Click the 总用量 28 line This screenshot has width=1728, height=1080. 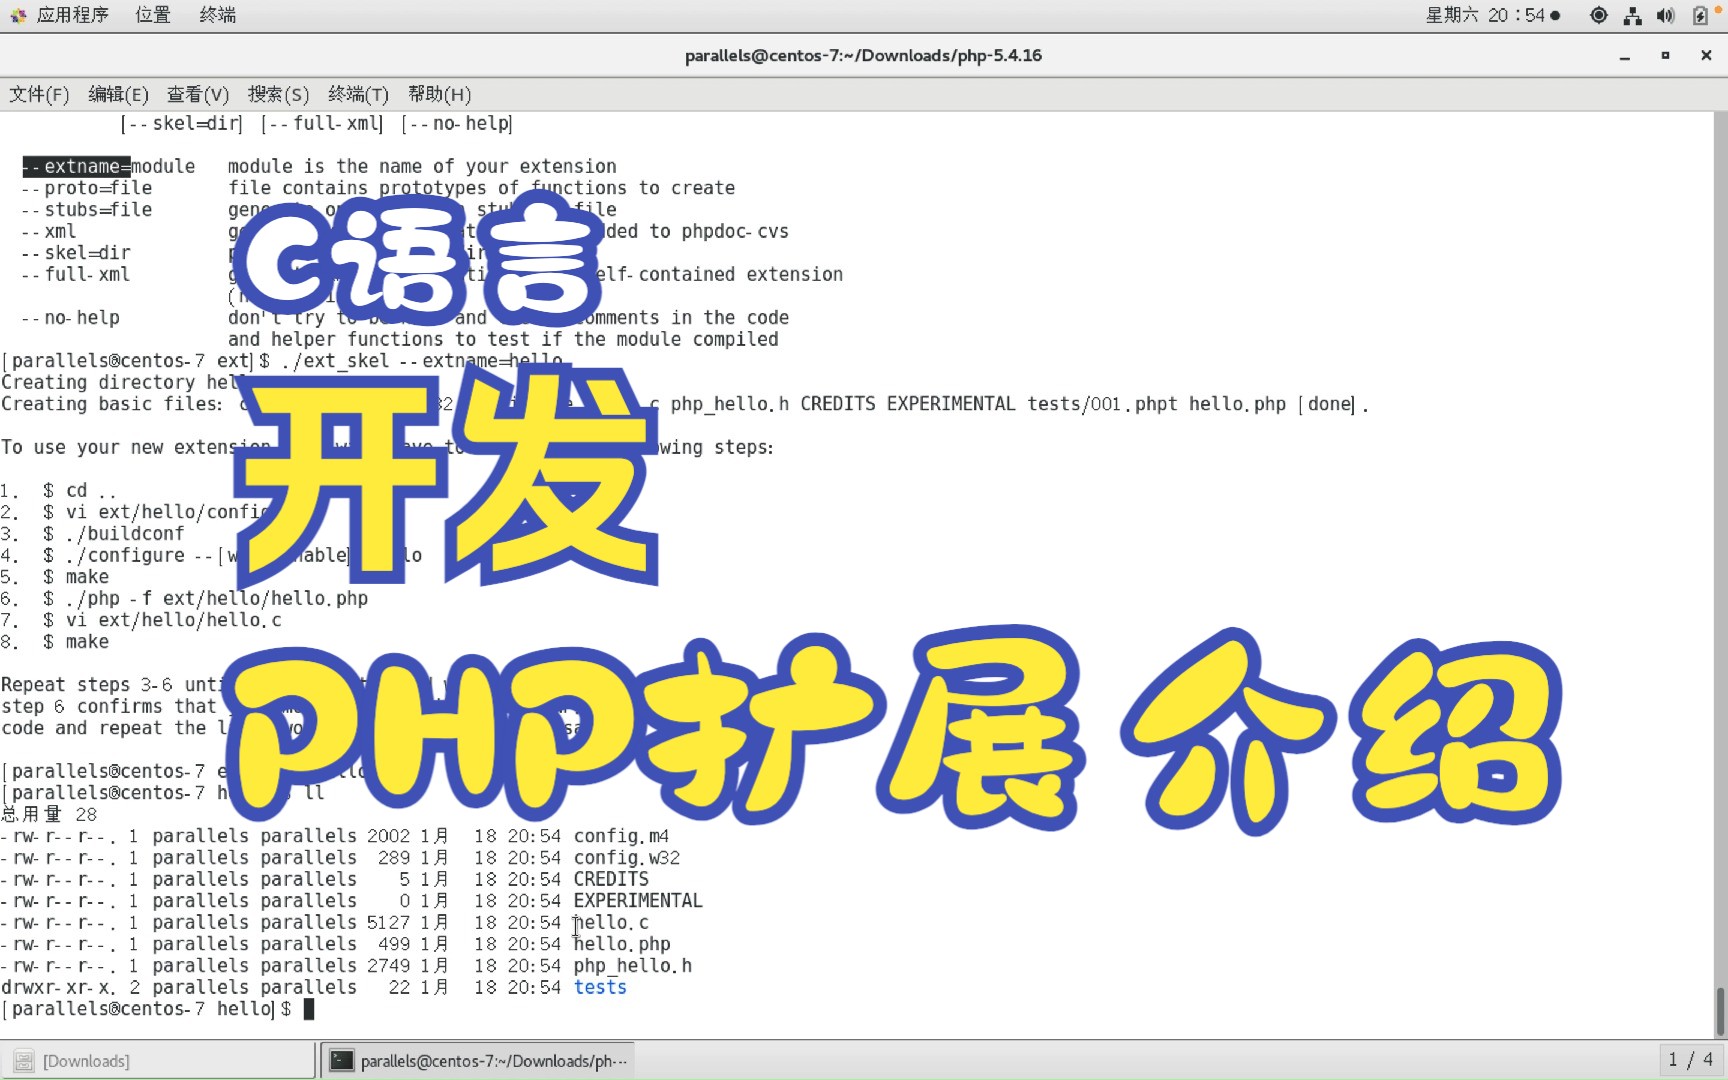pyautogui.click(x=49, y=814)
